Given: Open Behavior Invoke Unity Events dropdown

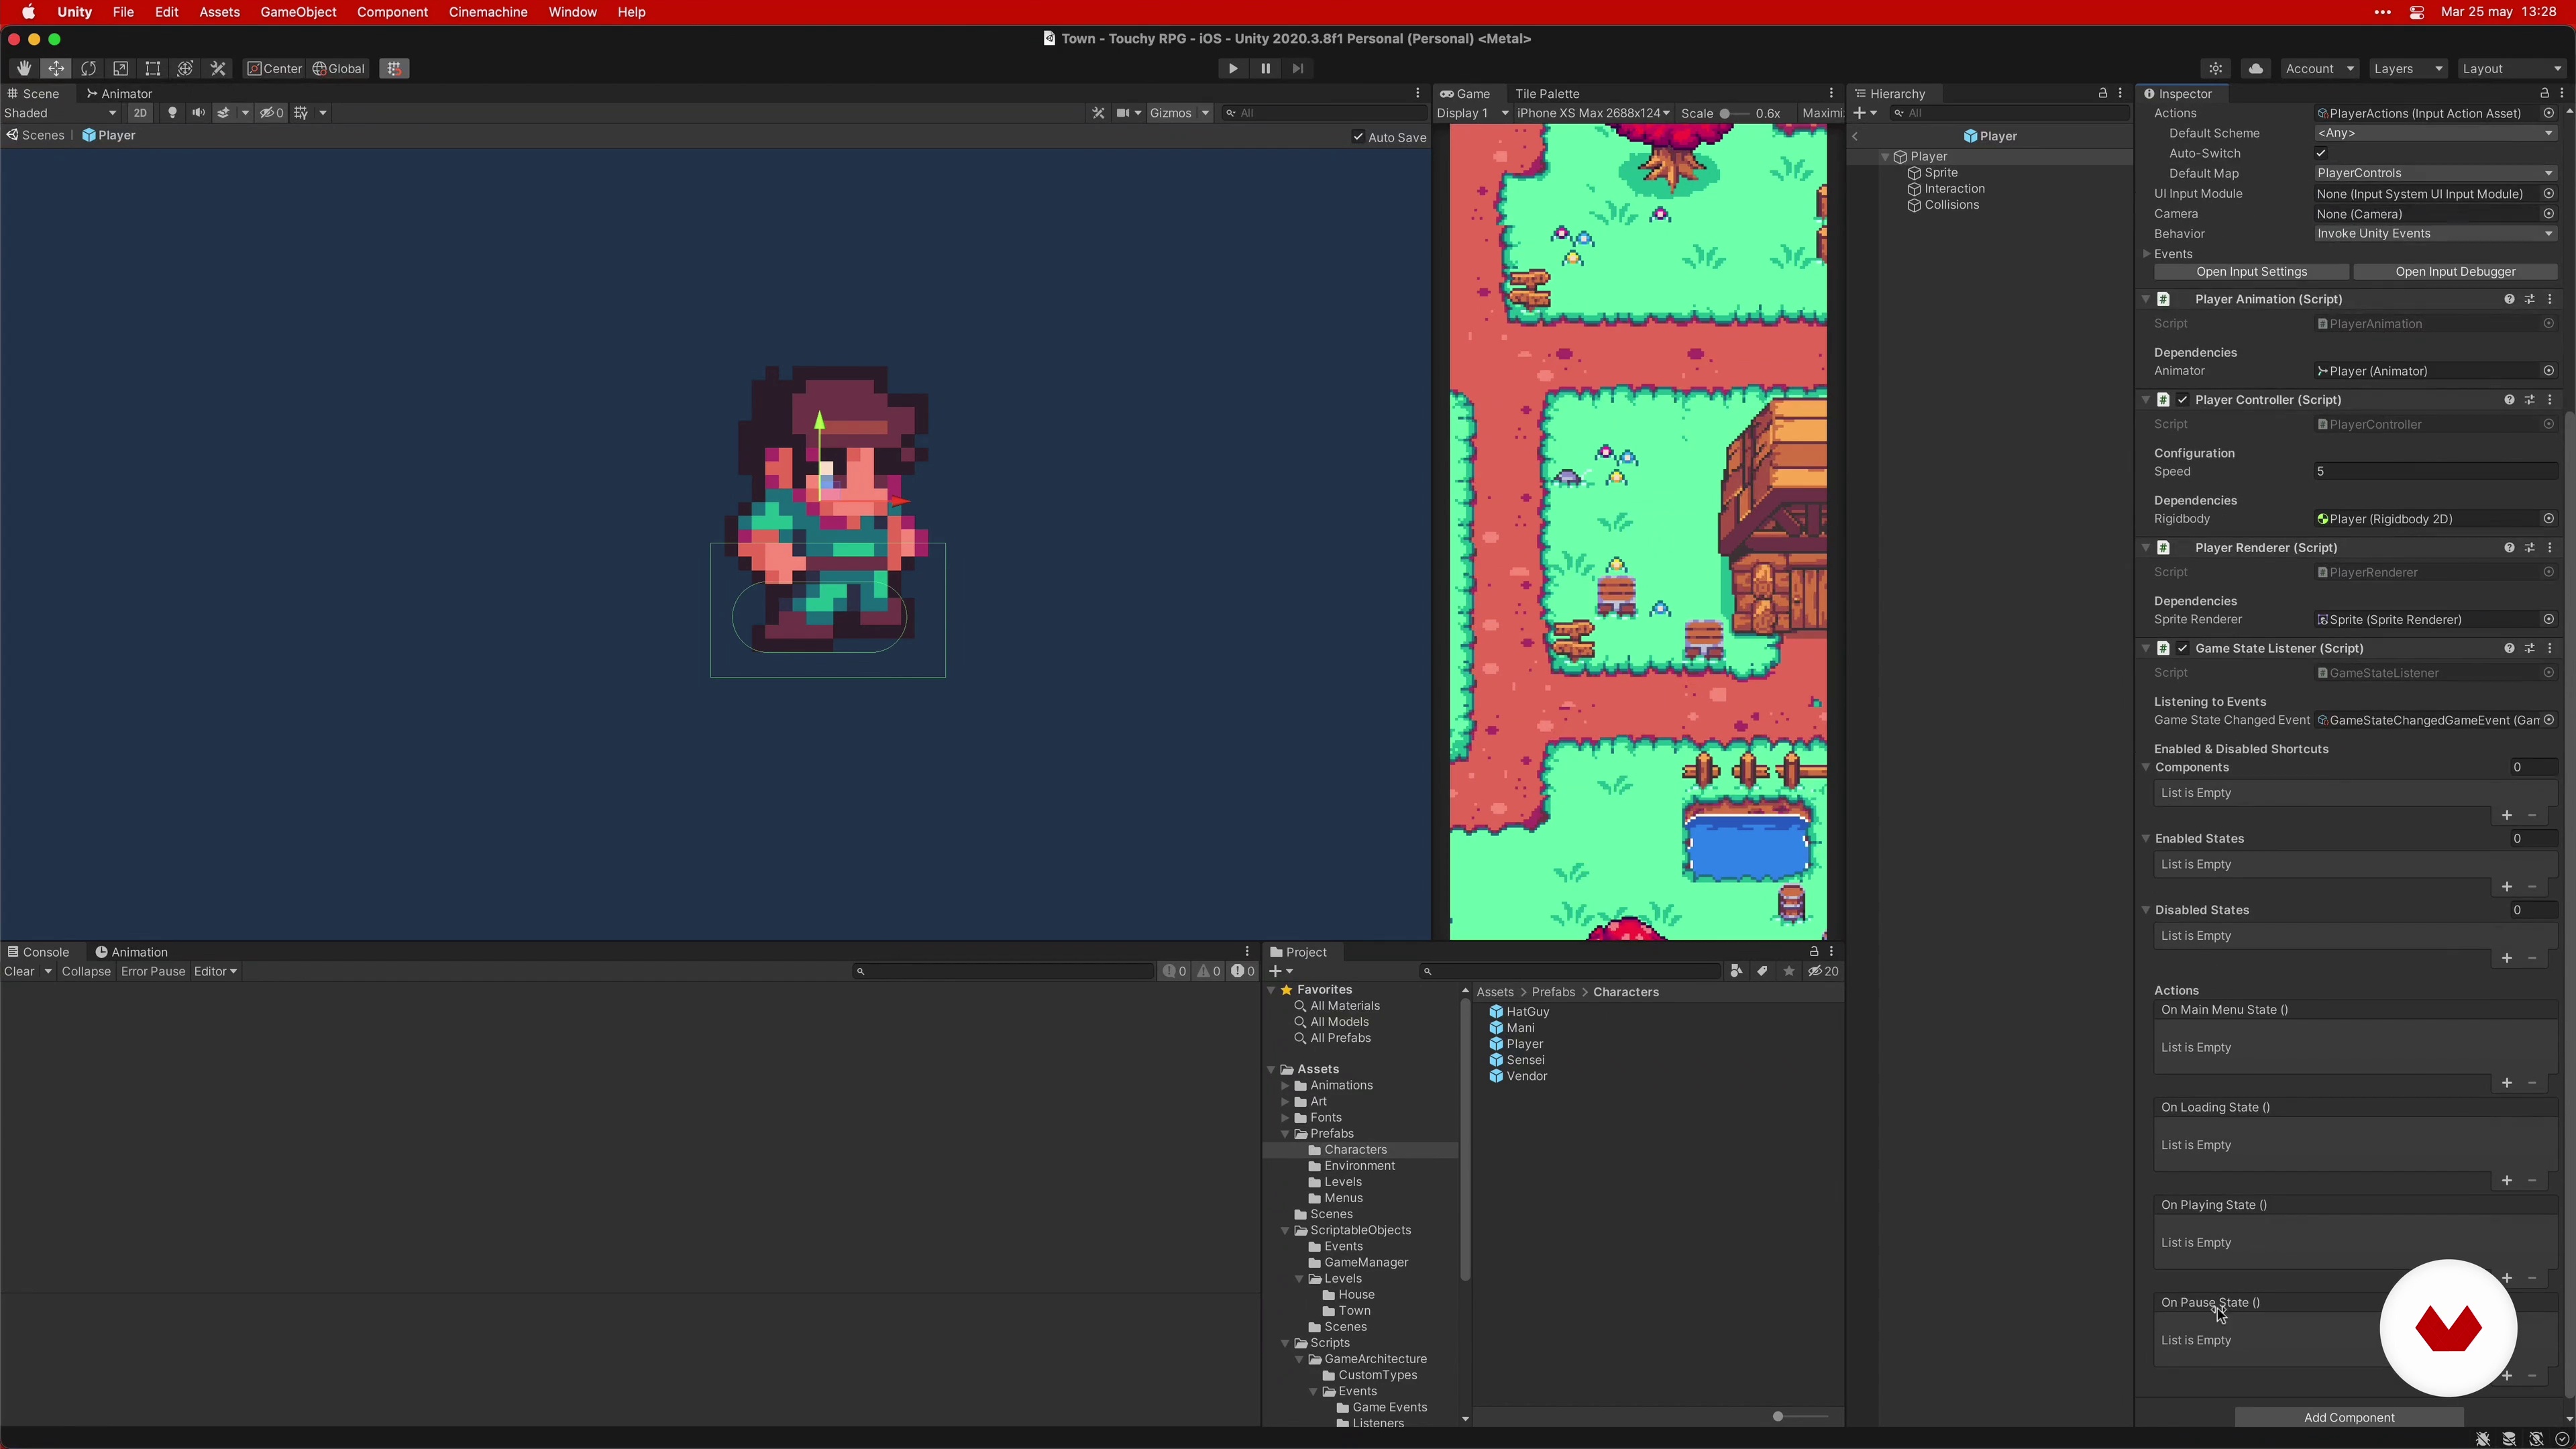Looking at the screenshot, I should pyautogui.click(x=2436, y=234).
